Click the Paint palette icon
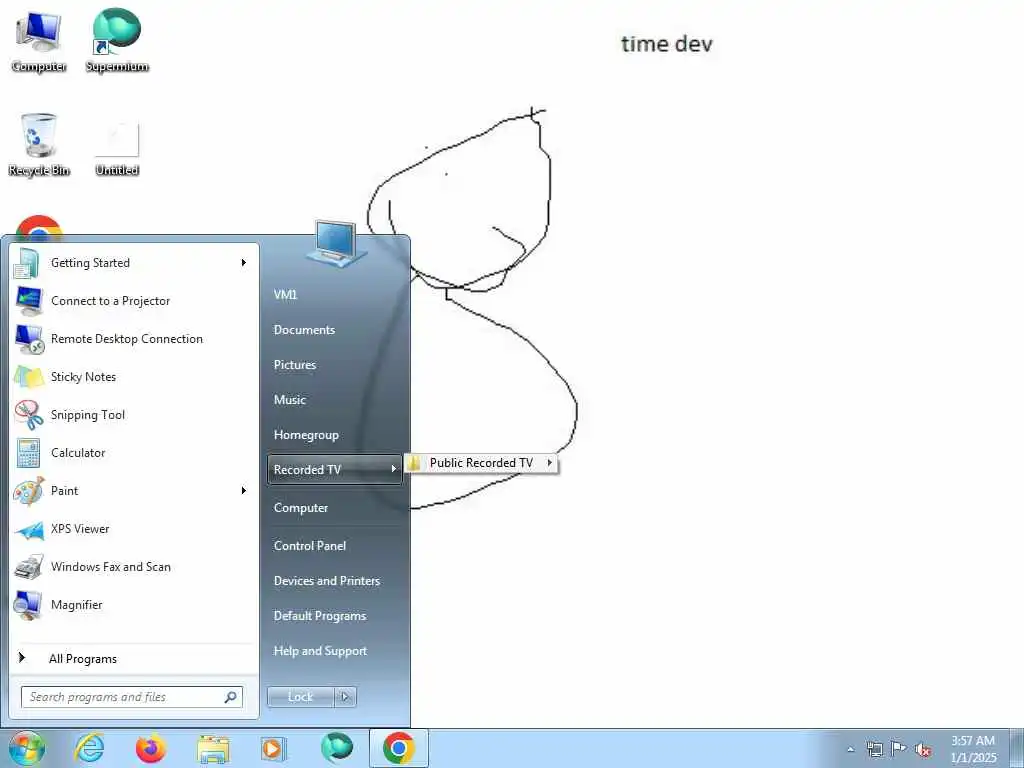This screenshot has width=1024, height=768. [x=28, y=490]
